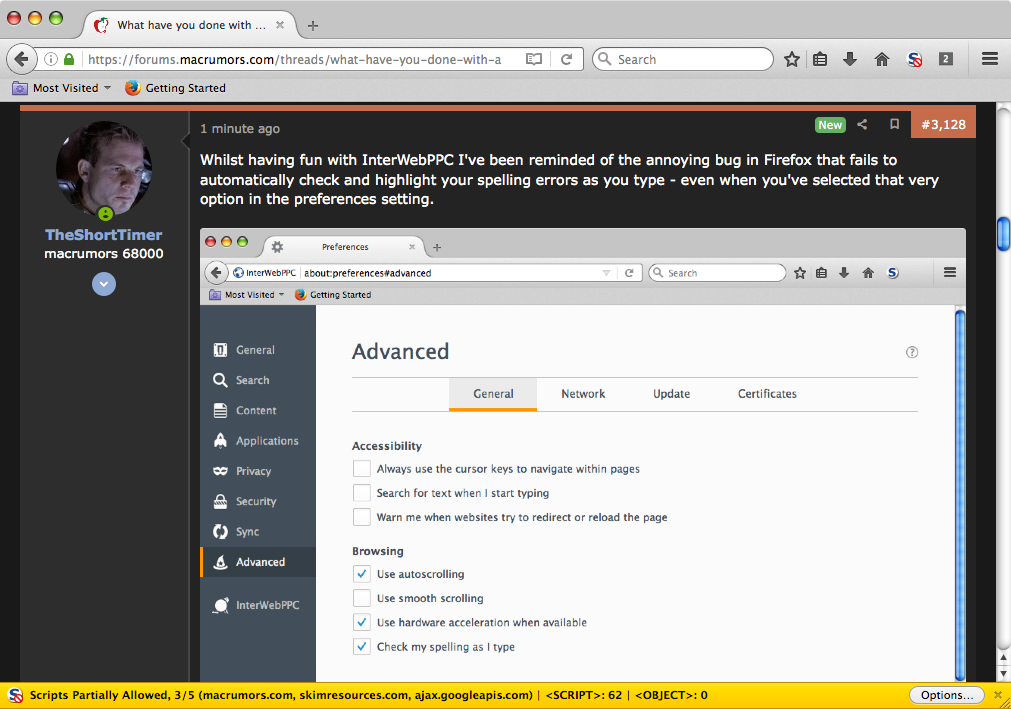Open post number #3,128 link
This screenshot has height=709, width=1011.
coord(943,124)
